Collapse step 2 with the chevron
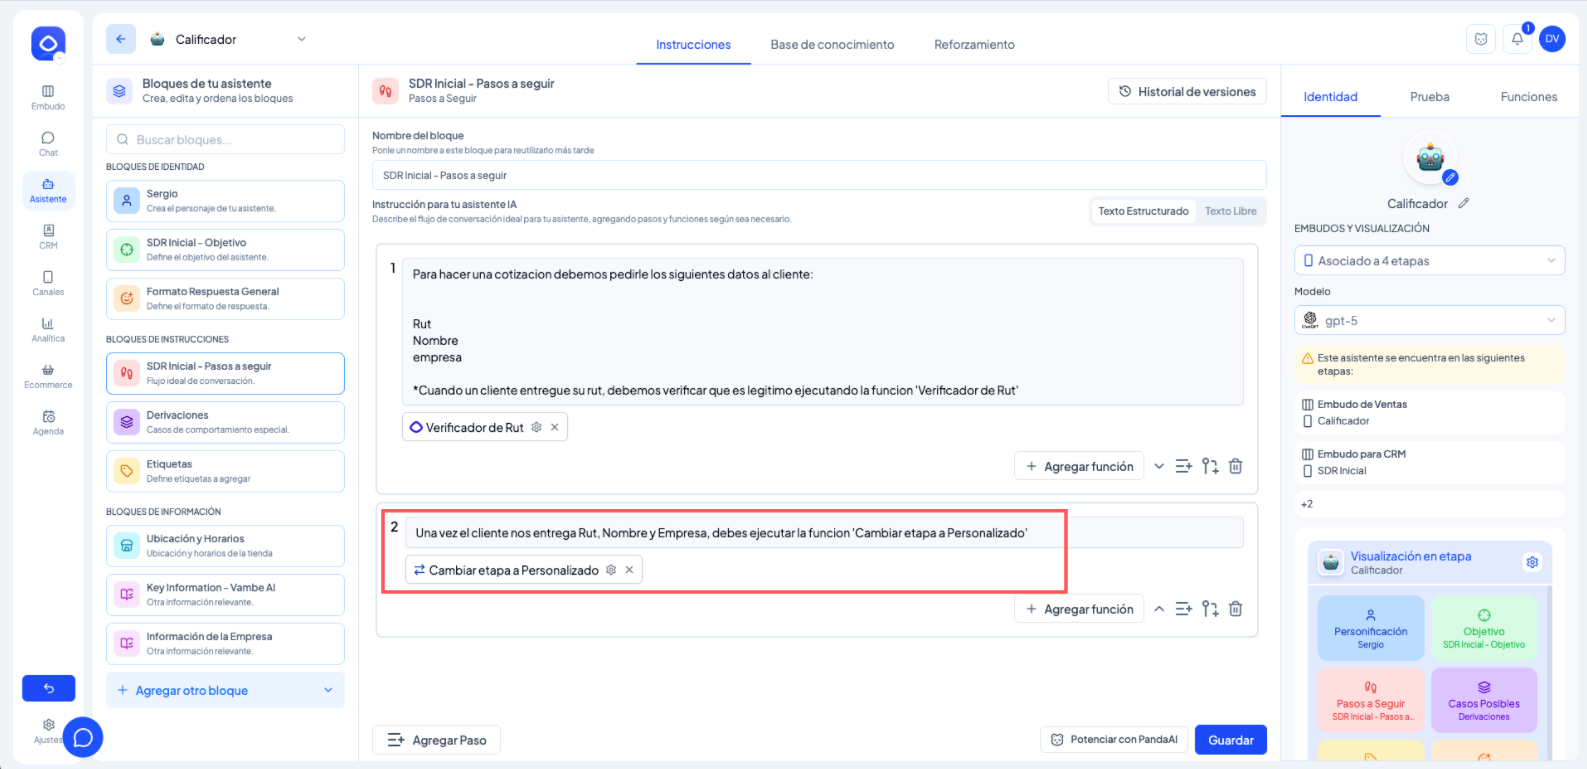This screenshot has height=769, width=1587. pyautogui.click(x=1159, y=609)
